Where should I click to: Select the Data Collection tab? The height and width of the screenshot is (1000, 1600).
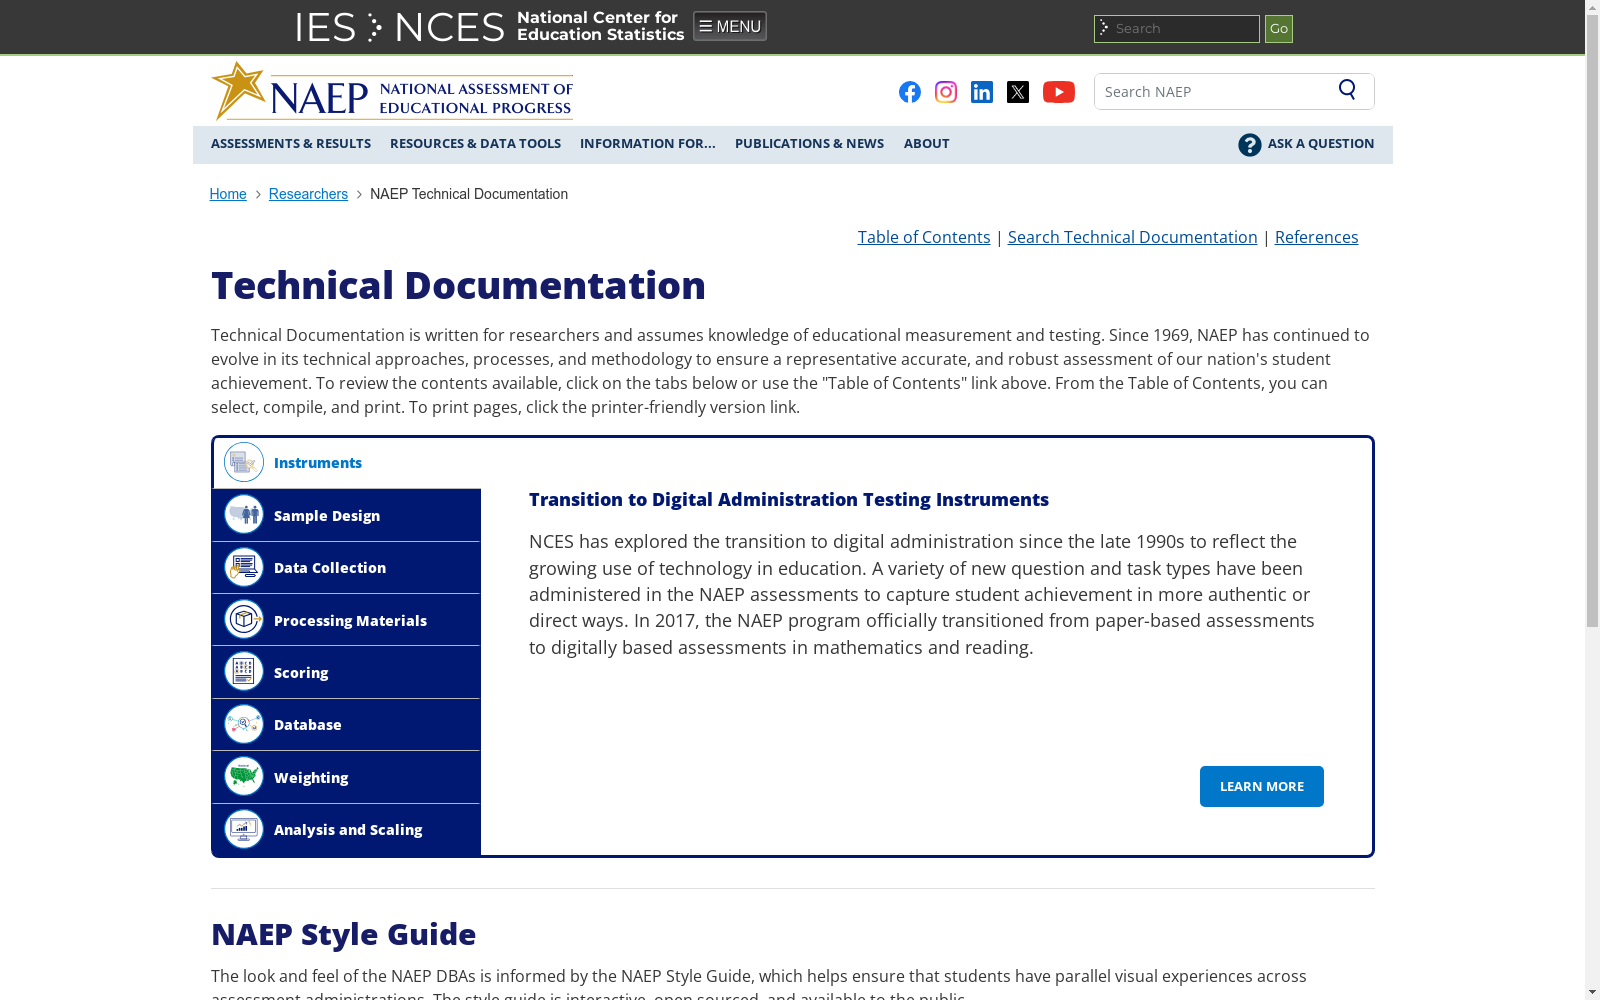(346, 568)
